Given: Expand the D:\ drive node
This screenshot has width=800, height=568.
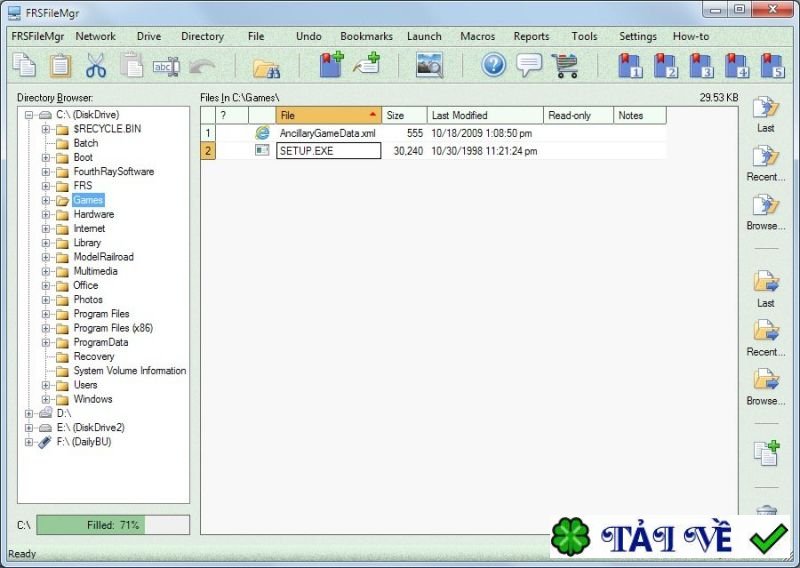Looking at the screenshot, I should click(29, 413).
